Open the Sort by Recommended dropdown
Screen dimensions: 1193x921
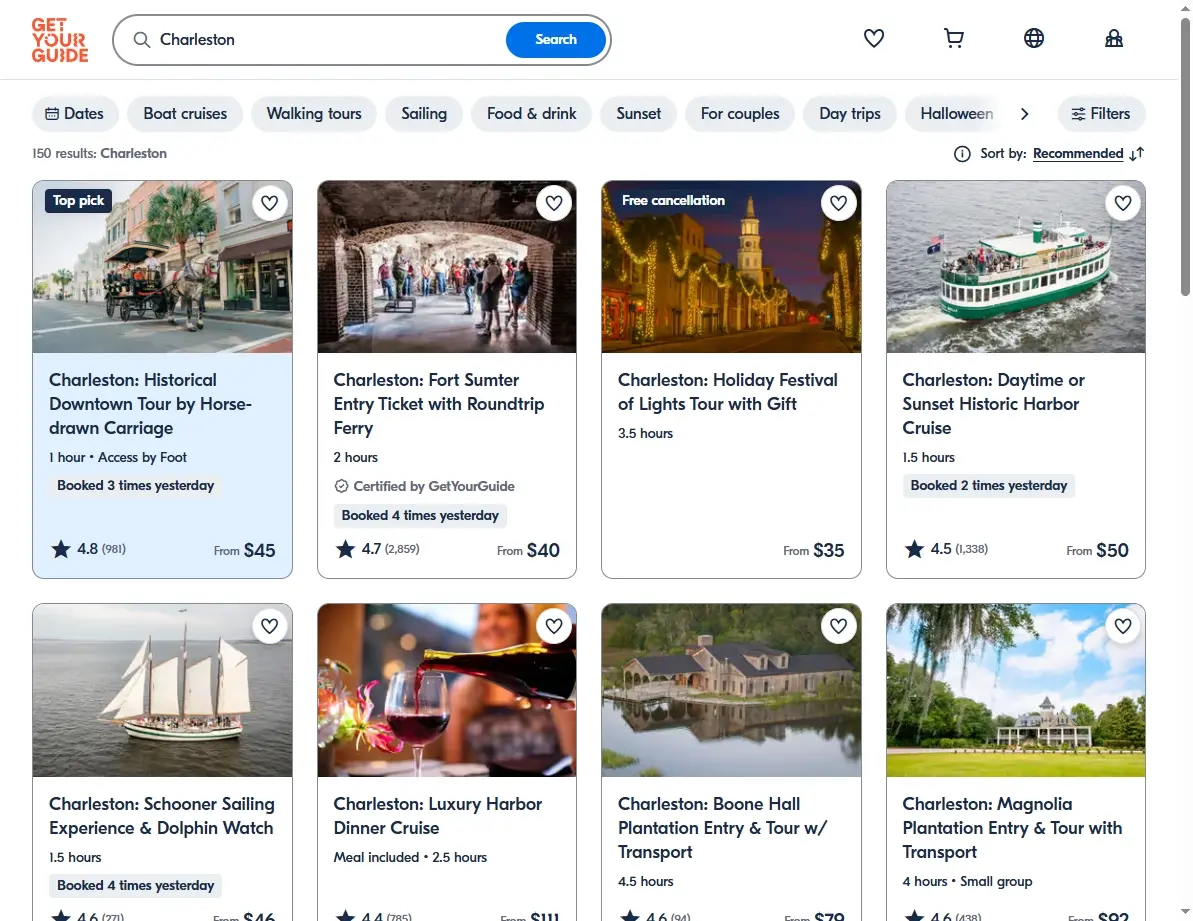click(x=1077, y=154)
